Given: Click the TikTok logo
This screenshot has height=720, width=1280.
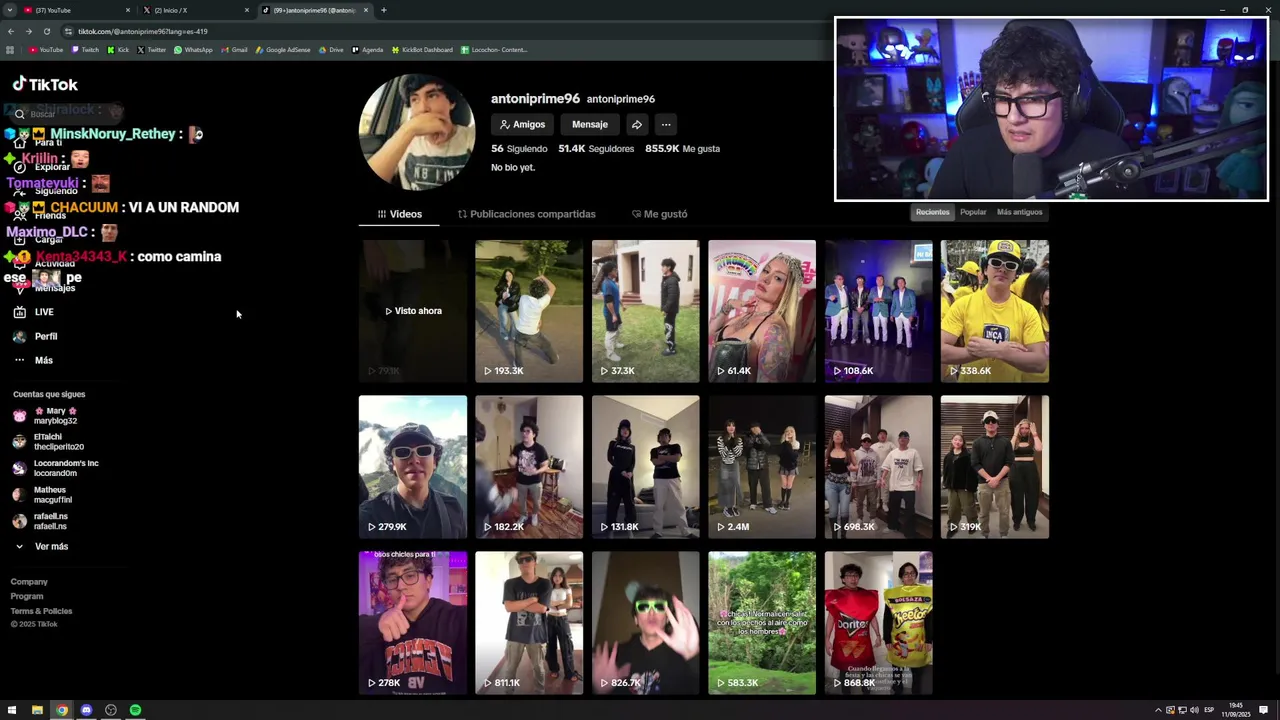Looking at the screenshot, I should click(45, 85).
